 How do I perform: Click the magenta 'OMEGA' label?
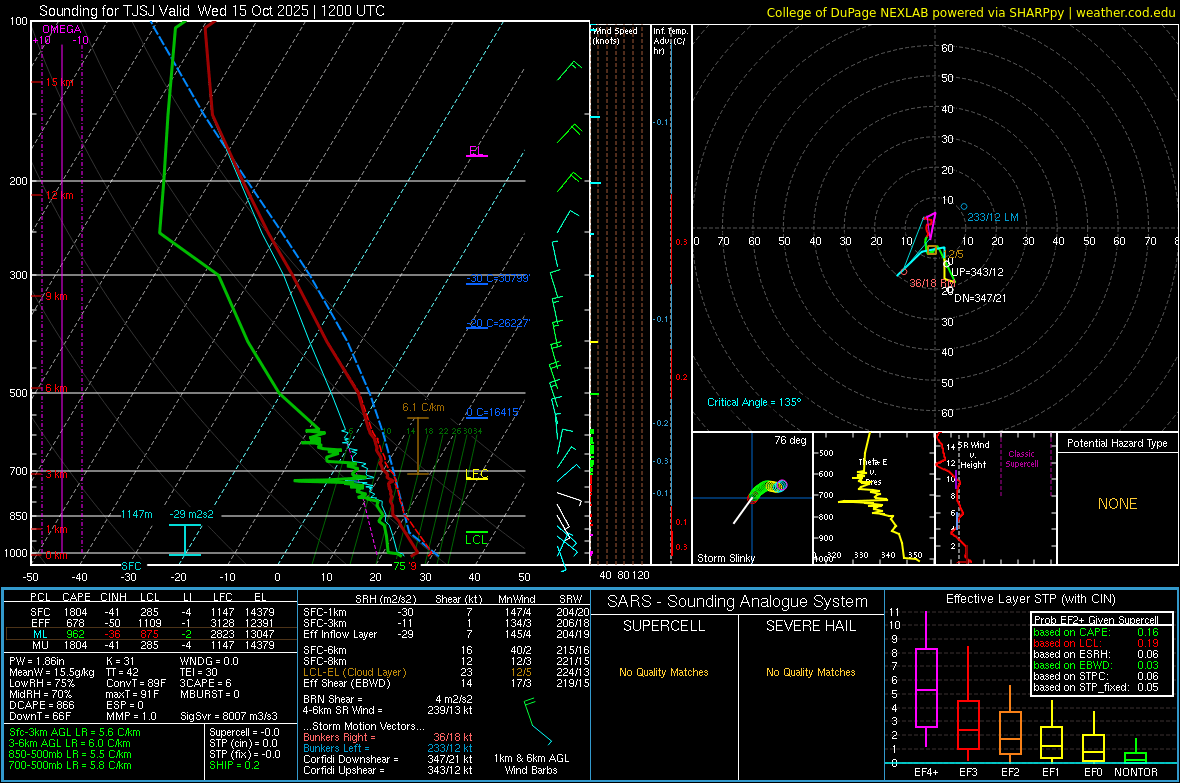click(x=62, y=29)
